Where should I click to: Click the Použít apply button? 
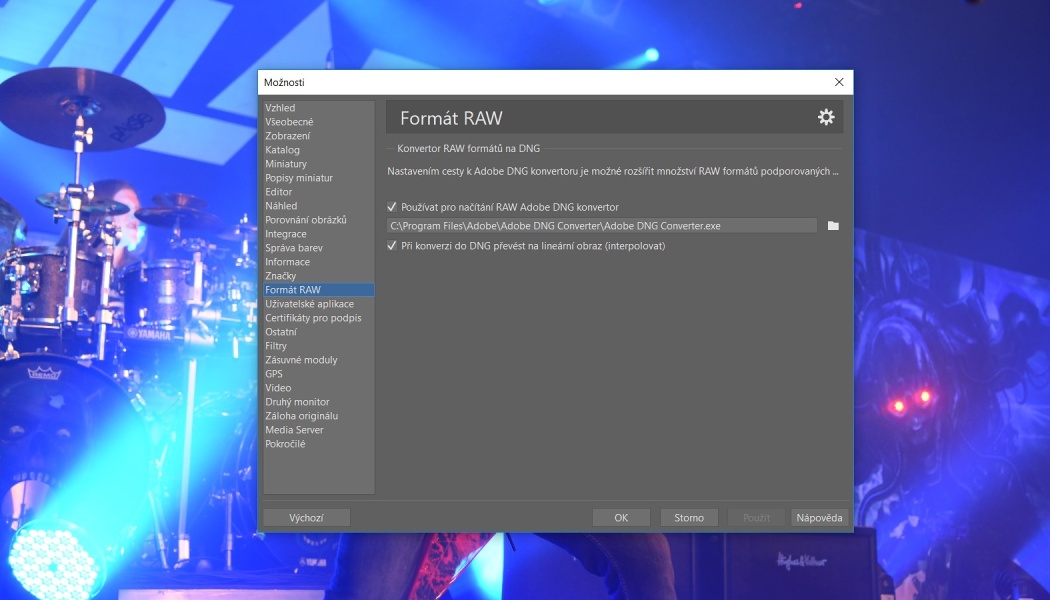pyautogui.click(x=756, y=518)
